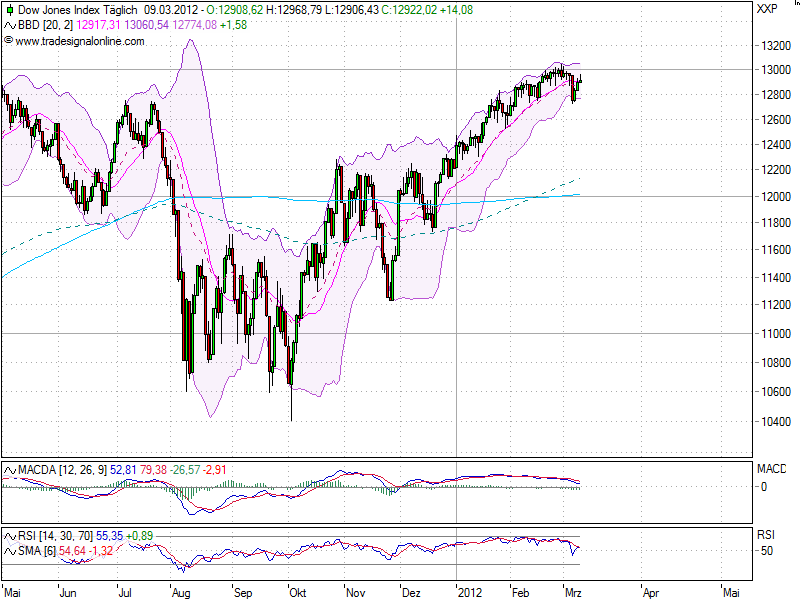Click the SMA value 54,64
800x600 pixels.
pyautogui.click(x=72, y=552)
